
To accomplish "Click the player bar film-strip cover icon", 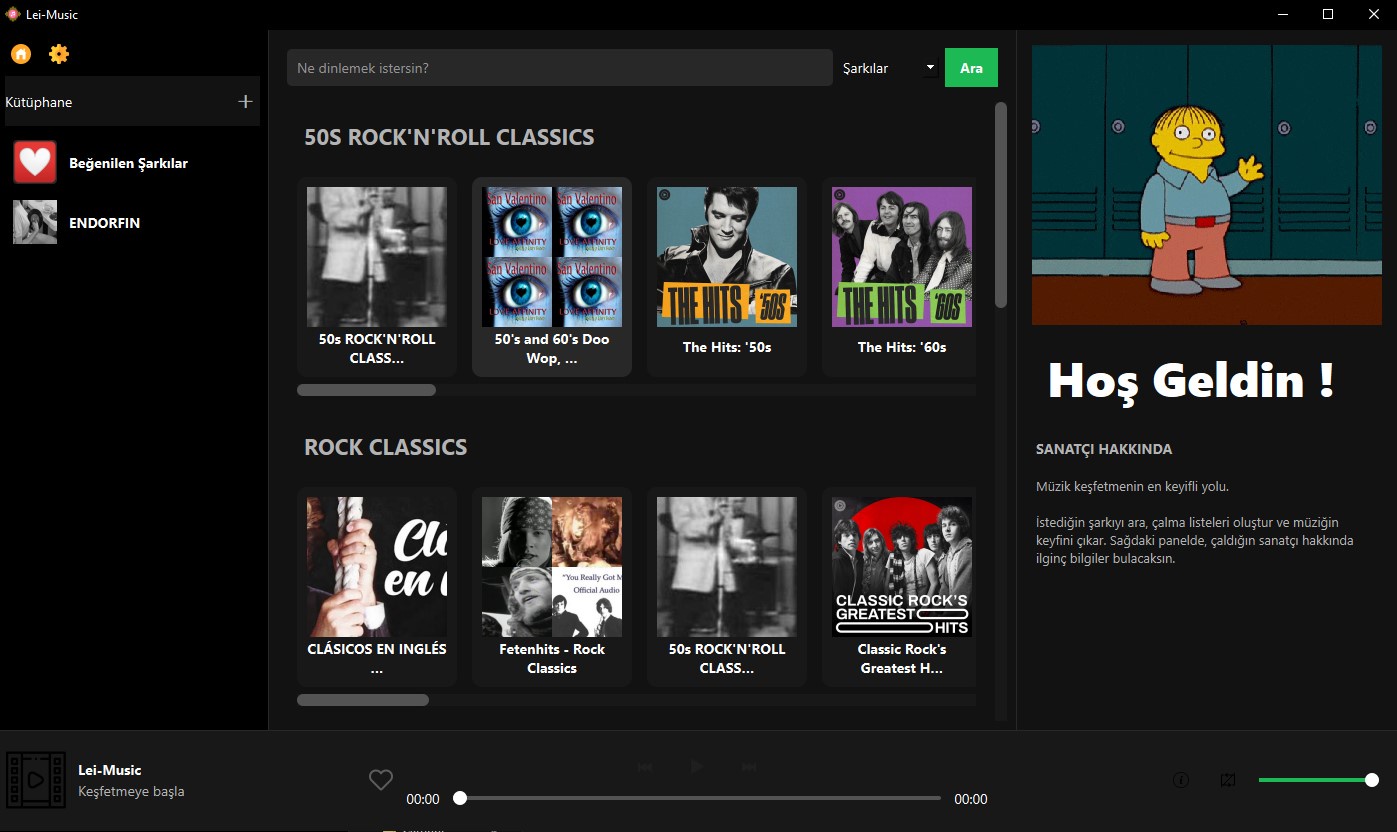I will [x=35, y=780].
